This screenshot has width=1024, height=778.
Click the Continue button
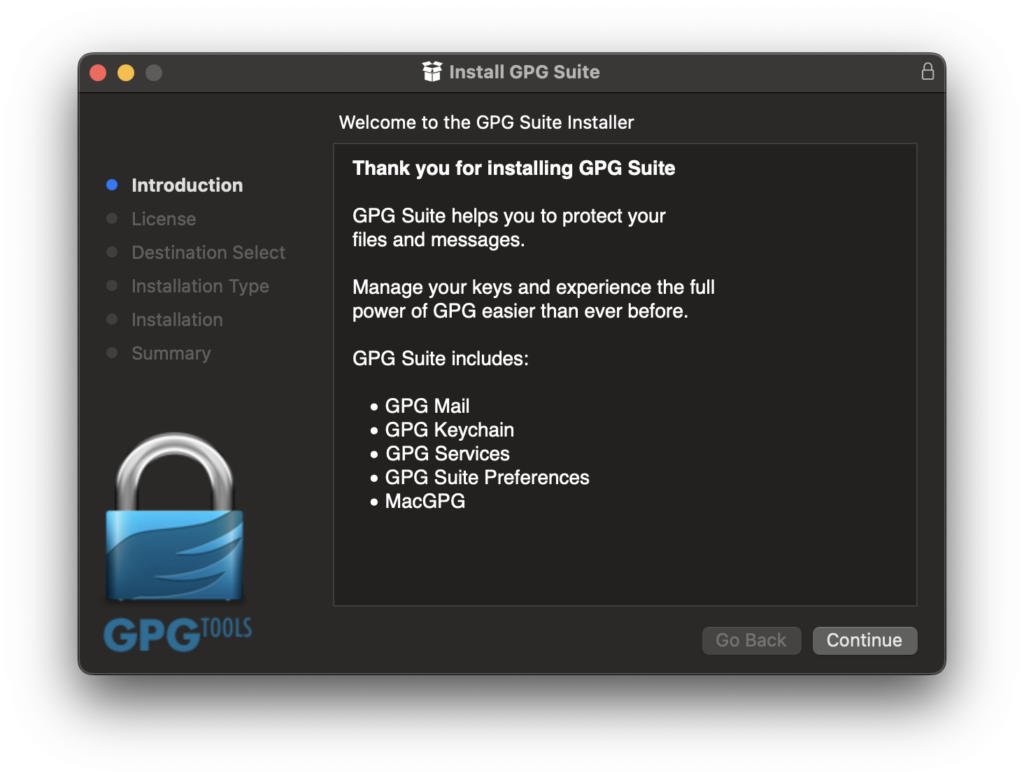click(864, 641)
